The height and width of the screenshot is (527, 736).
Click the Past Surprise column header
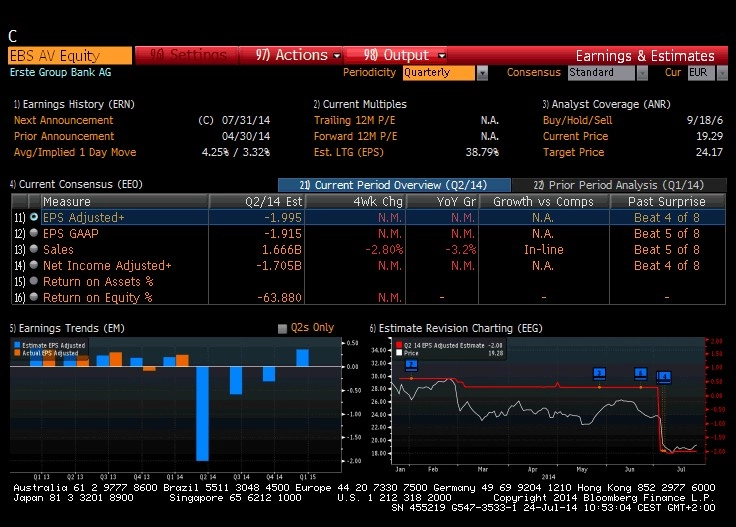pyautogui.click(x=667, y=201)
